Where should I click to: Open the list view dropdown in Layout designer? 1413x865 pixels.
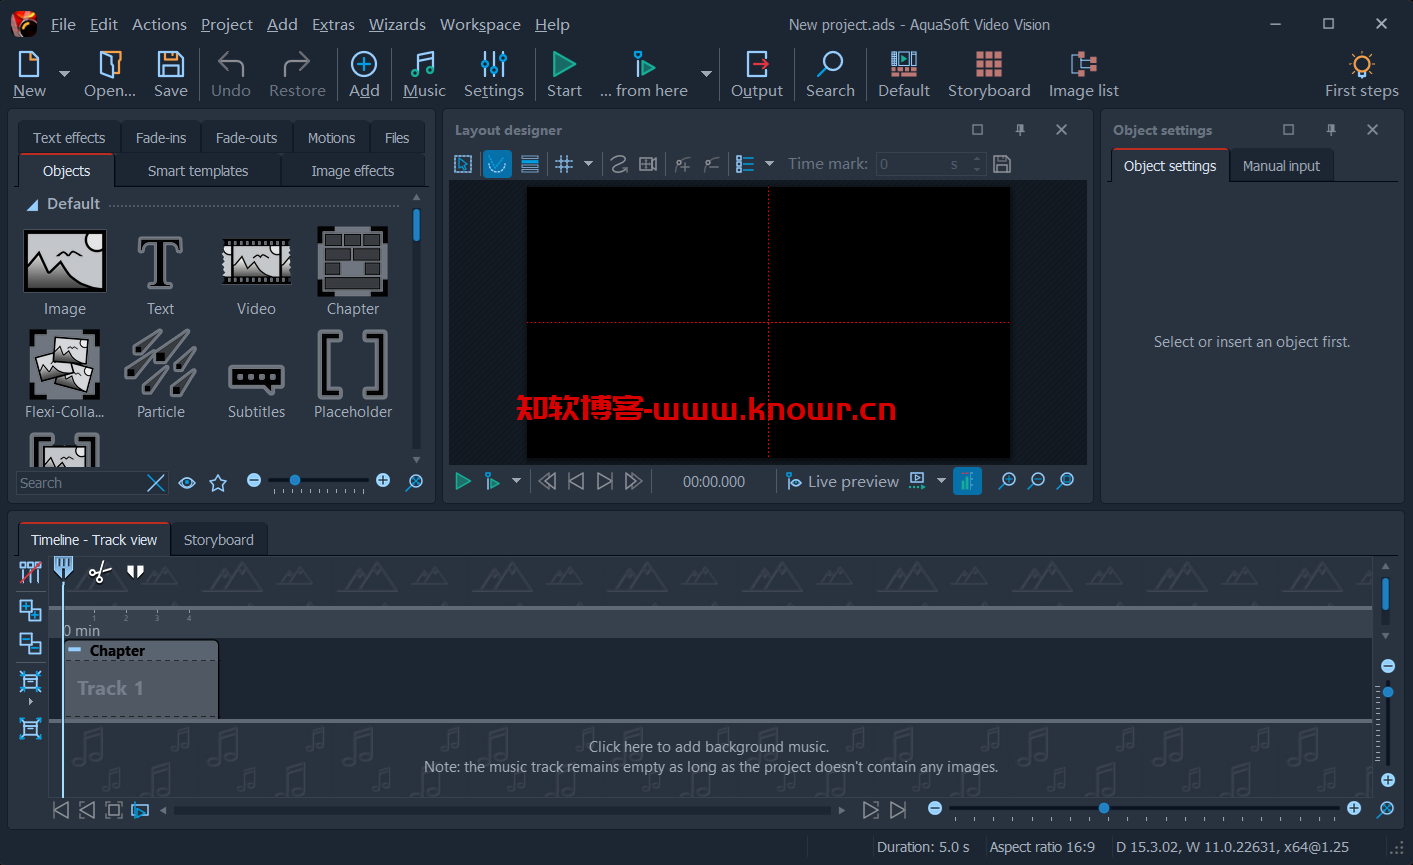tap(769, 164)
